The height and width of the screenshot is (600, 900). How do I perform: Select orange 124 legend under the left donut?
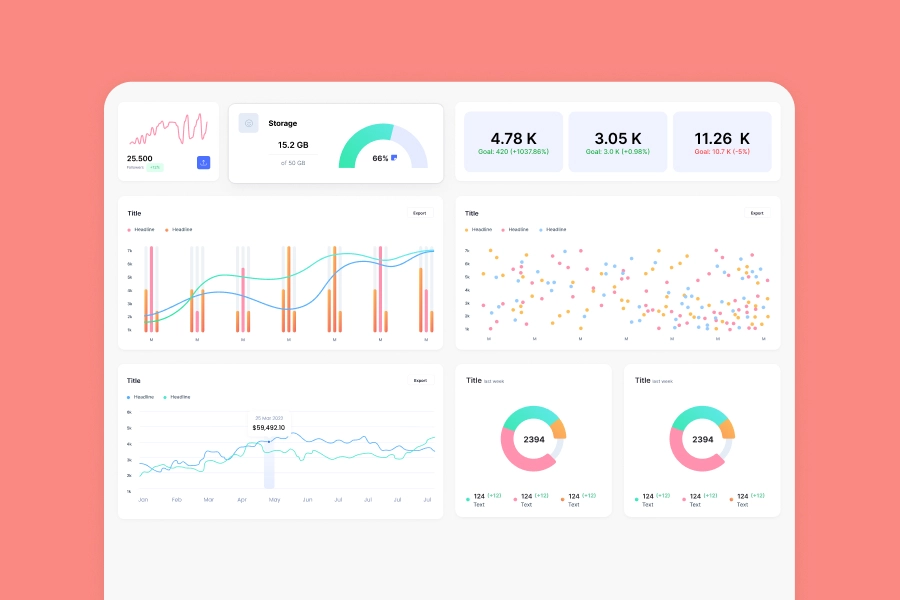(x=579, y=500)
